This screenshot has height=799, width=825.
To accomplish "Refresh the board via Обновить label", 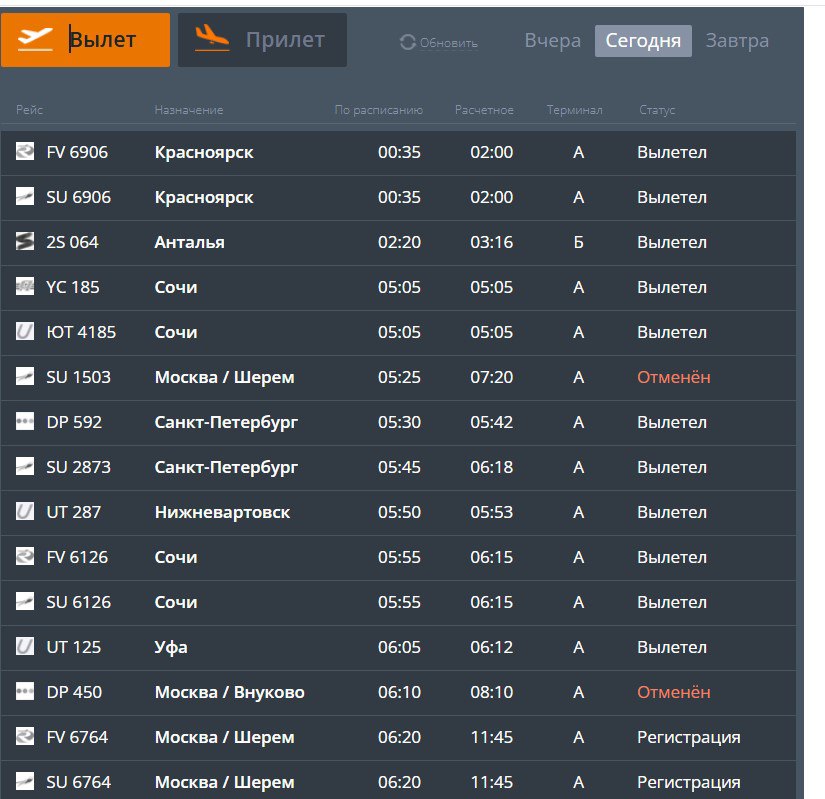I will click(x=448, y=43).
